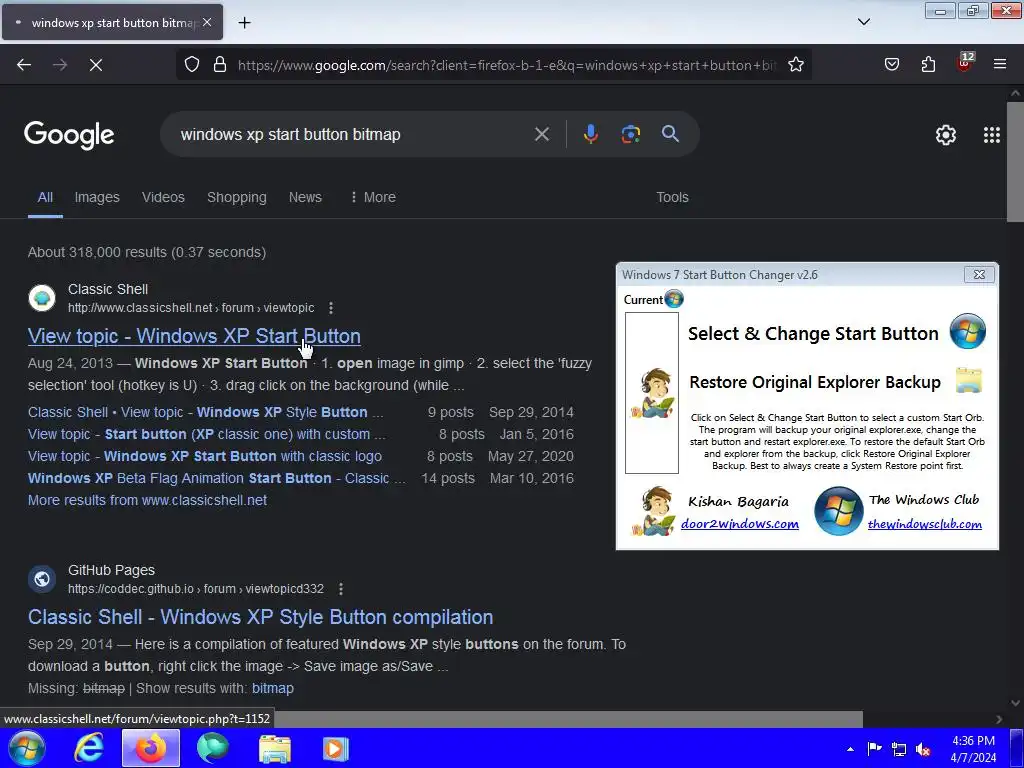Launch the media player taskbar icon
1024x768 pixels.
click(336, 749)
